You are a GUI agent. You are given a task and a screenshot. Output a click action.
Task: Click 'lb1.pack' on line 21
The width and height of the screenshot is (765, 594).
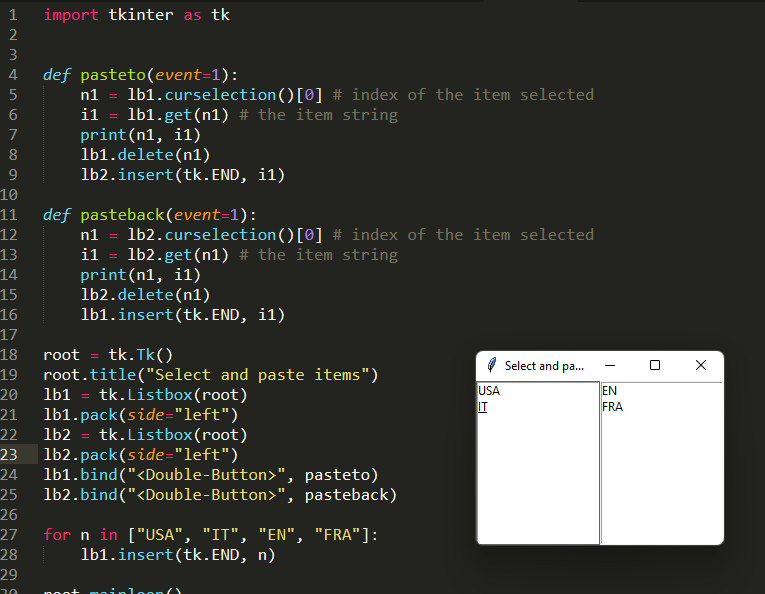[81, 415]
